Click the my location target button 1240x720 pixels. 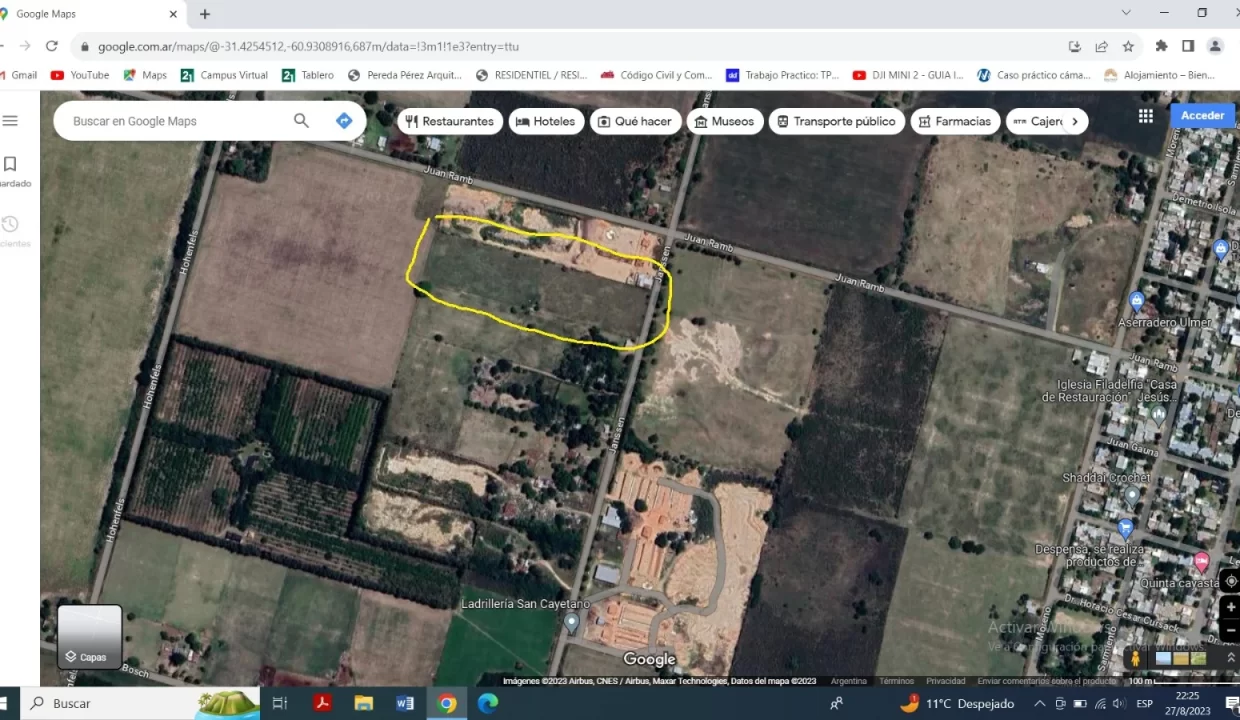(x=1231, y=582)
